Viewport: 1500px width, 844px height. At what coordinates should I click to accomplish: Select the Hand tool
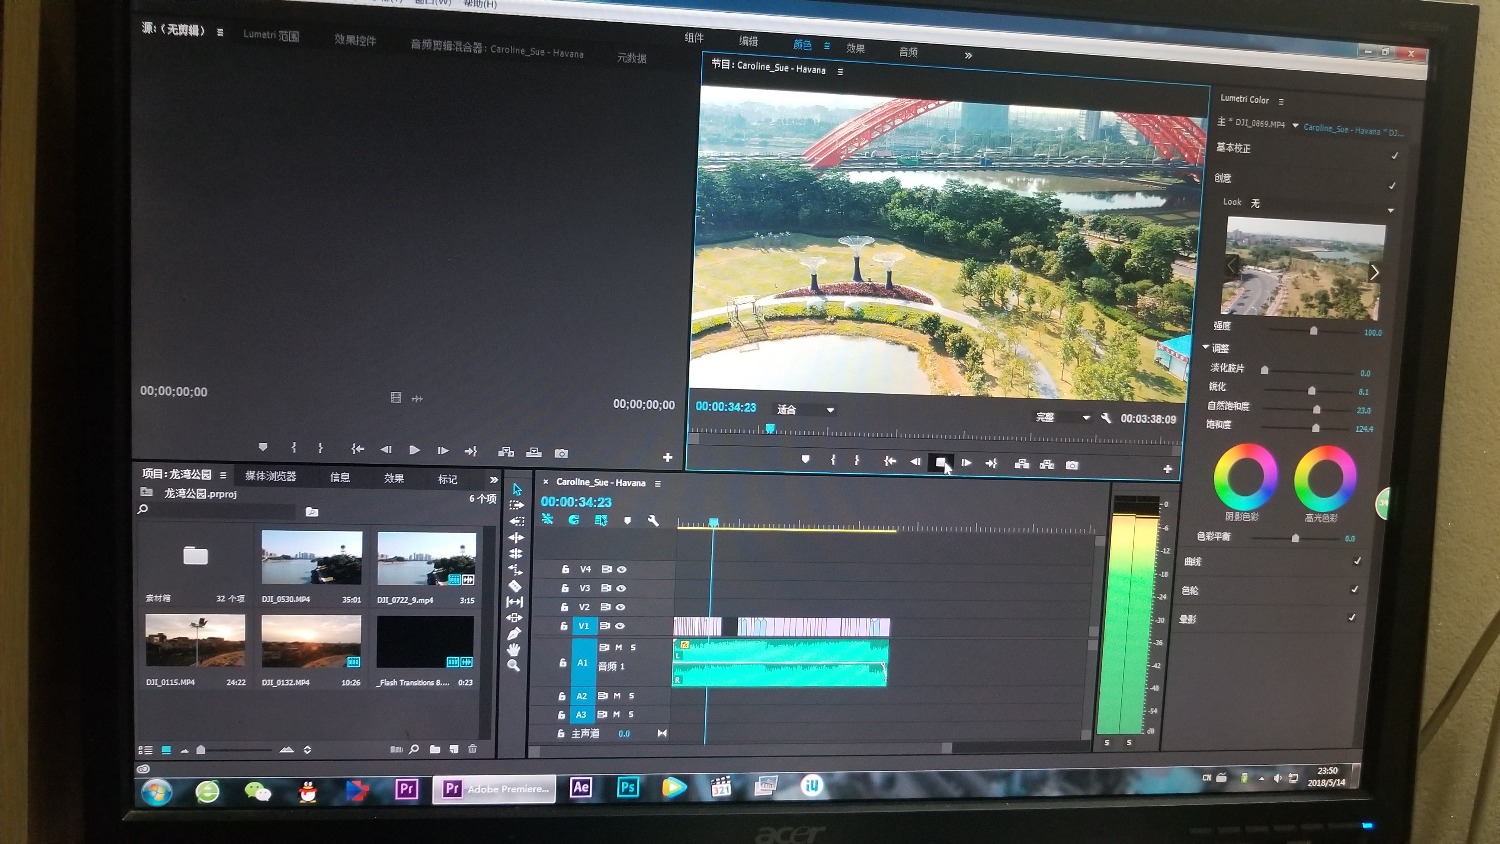click(514, 650)
